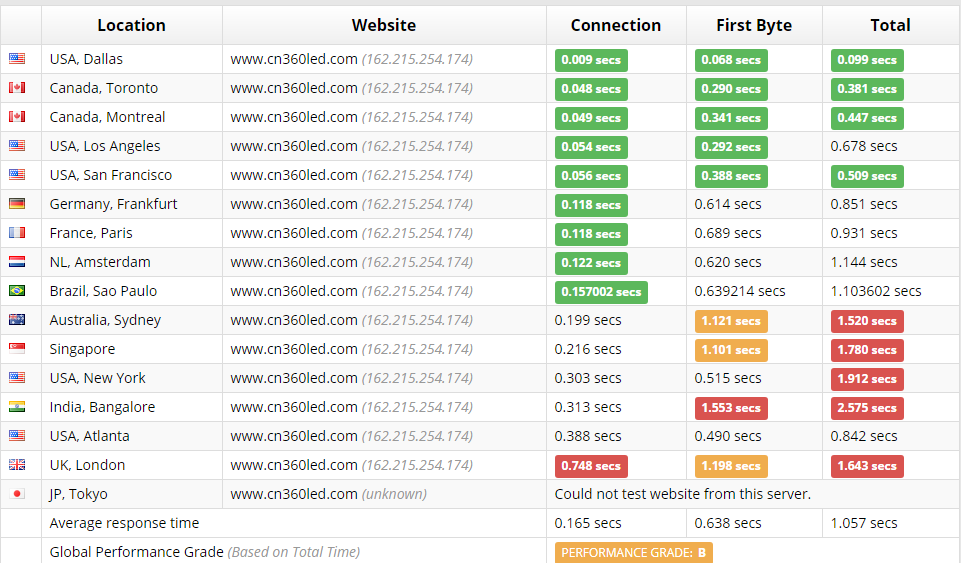Click the orange 1.121 secs first byte badge
Image resolution: width=961 pixels, height=563 pixels.
coord(731,321)
